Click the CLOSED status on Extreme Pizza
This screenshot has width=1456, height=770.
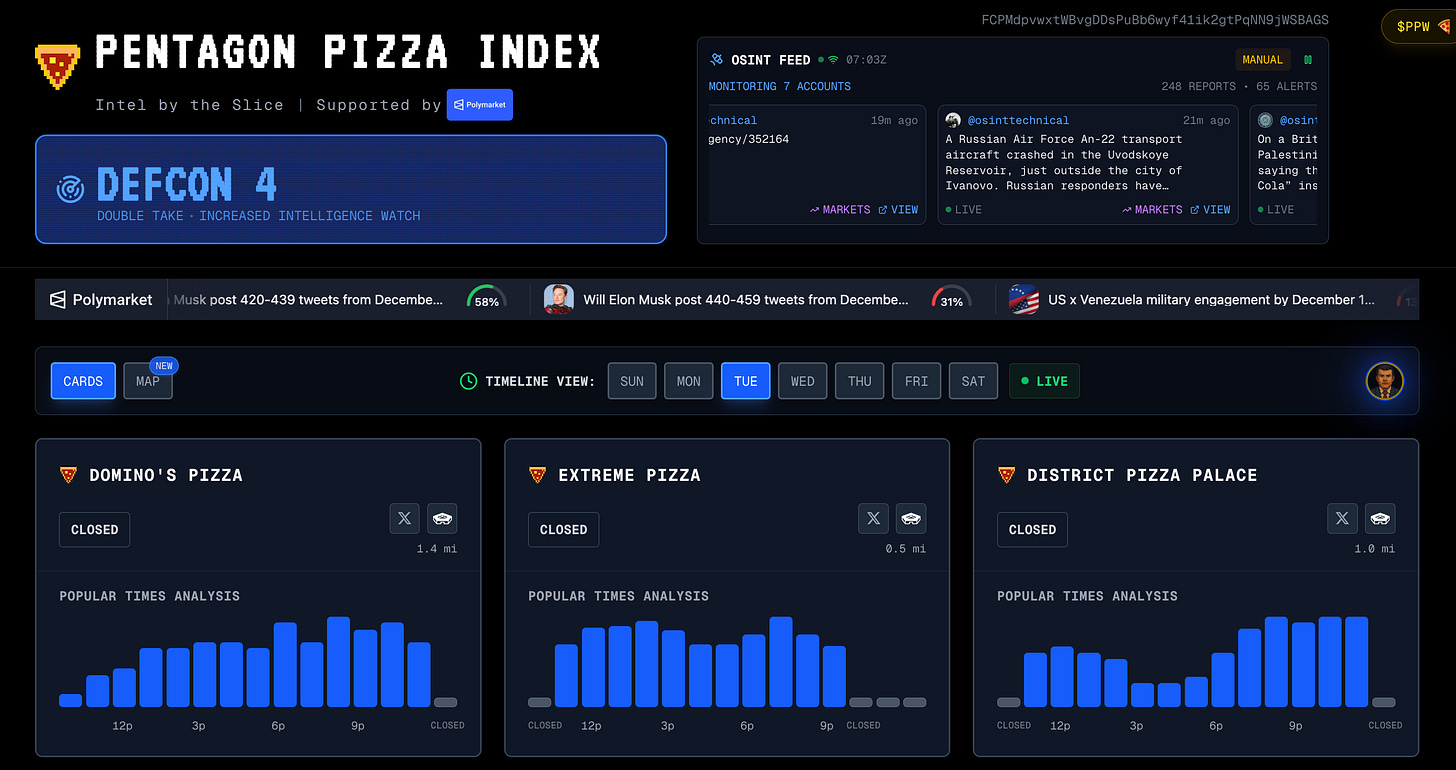564,530
